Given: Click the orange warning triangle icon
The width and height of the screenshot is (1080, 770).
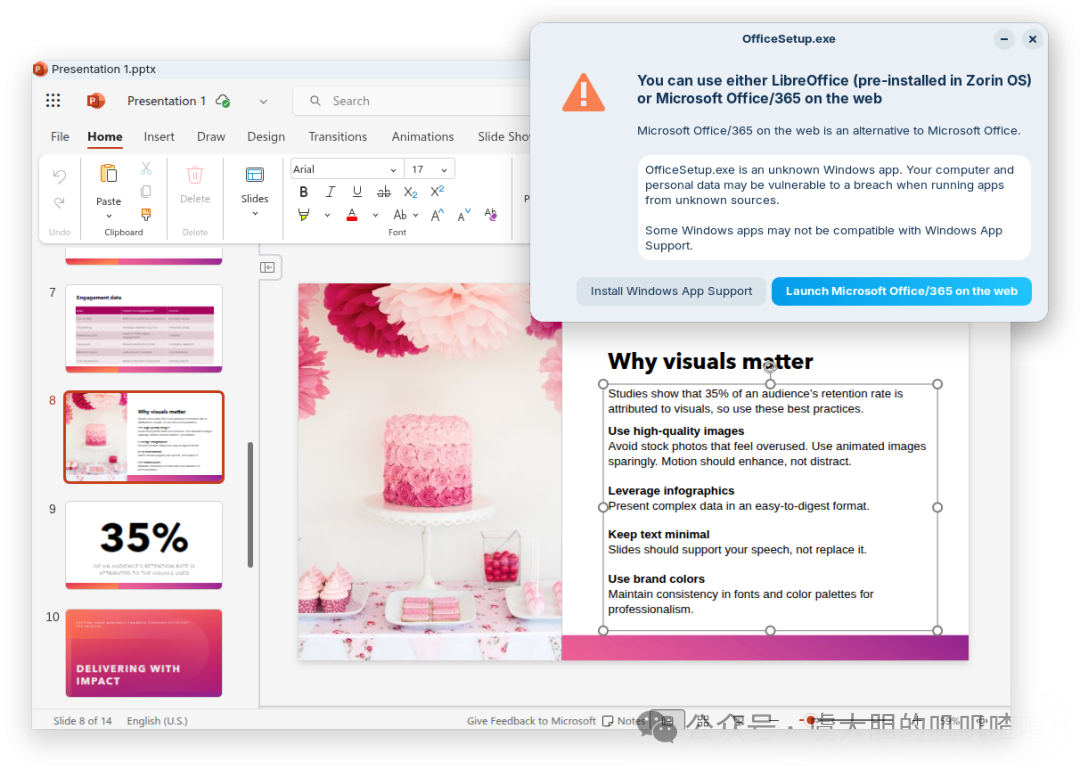Looking at the screenshot, I should [x=583, y=93].
